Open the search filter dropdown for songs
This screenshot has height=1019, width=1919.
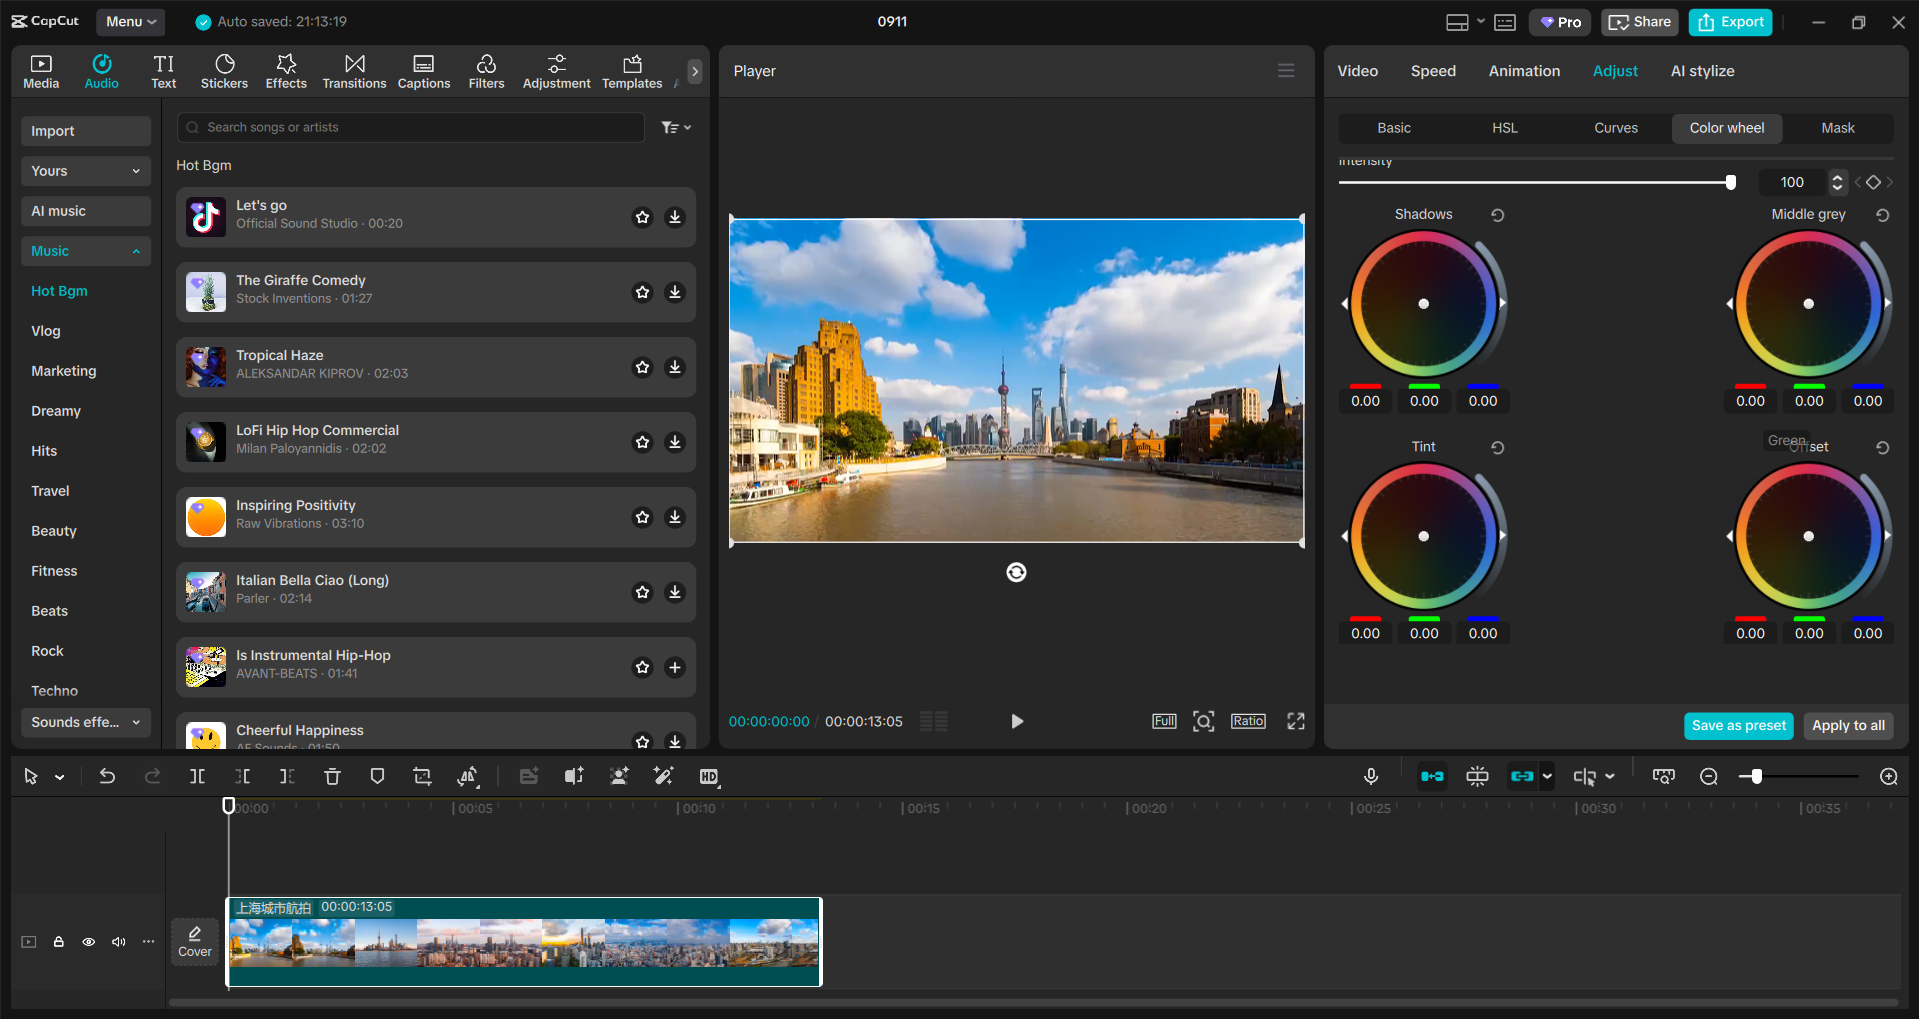coord(676,127)
